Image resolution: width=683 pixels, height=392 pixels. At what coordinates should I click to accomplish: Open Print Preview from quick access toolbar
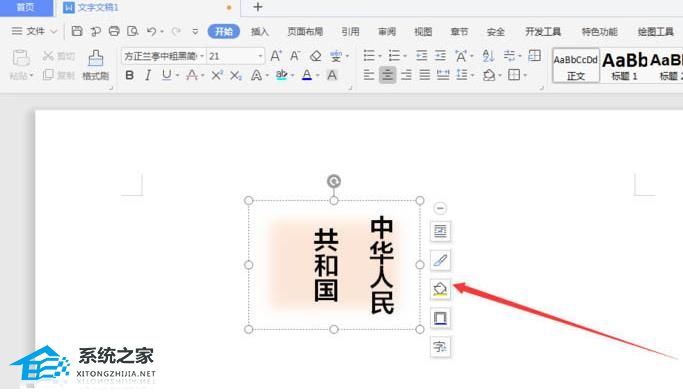[133, 31]
